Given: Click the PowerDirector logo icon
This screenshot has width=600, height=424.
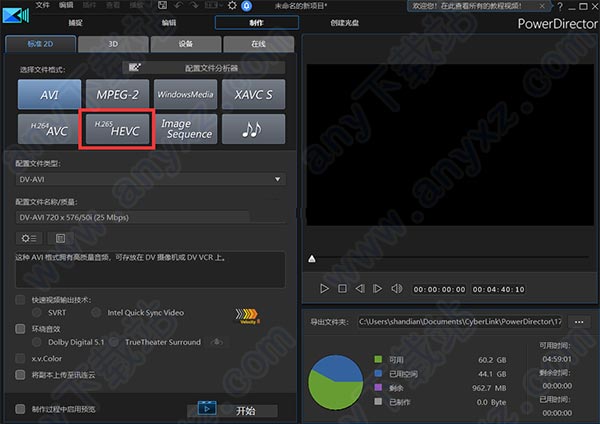Looking at the screenshot, I should click(16, 15).
